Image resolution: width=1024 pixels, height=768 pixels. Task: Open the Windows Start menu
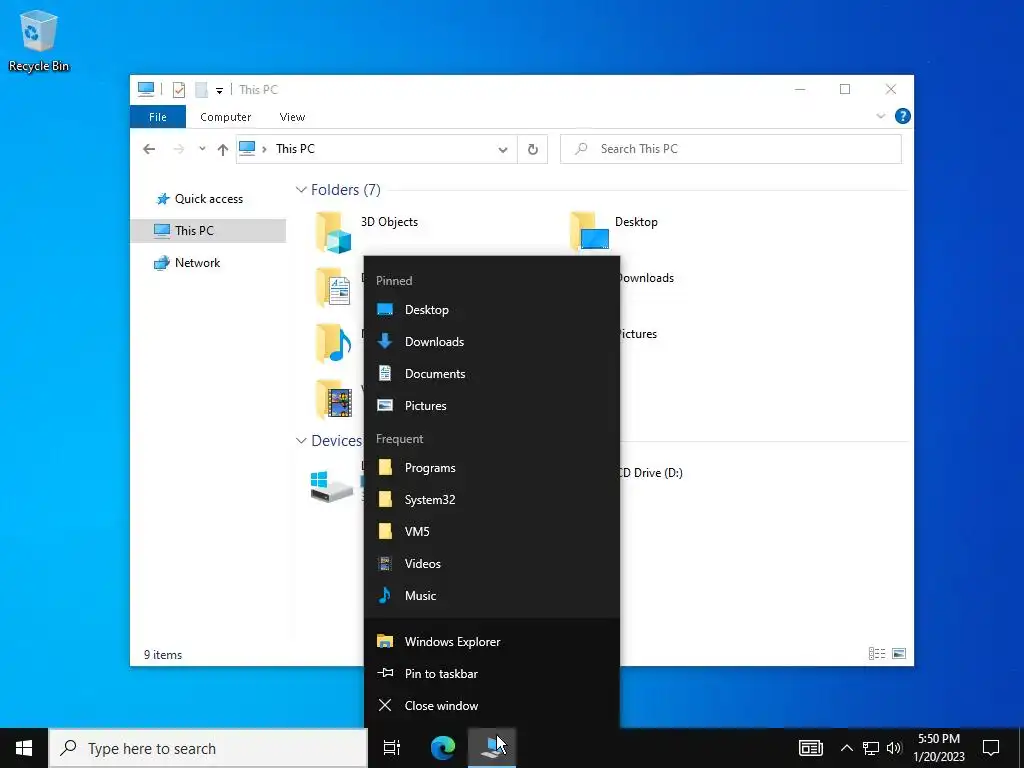coord(24,748)
